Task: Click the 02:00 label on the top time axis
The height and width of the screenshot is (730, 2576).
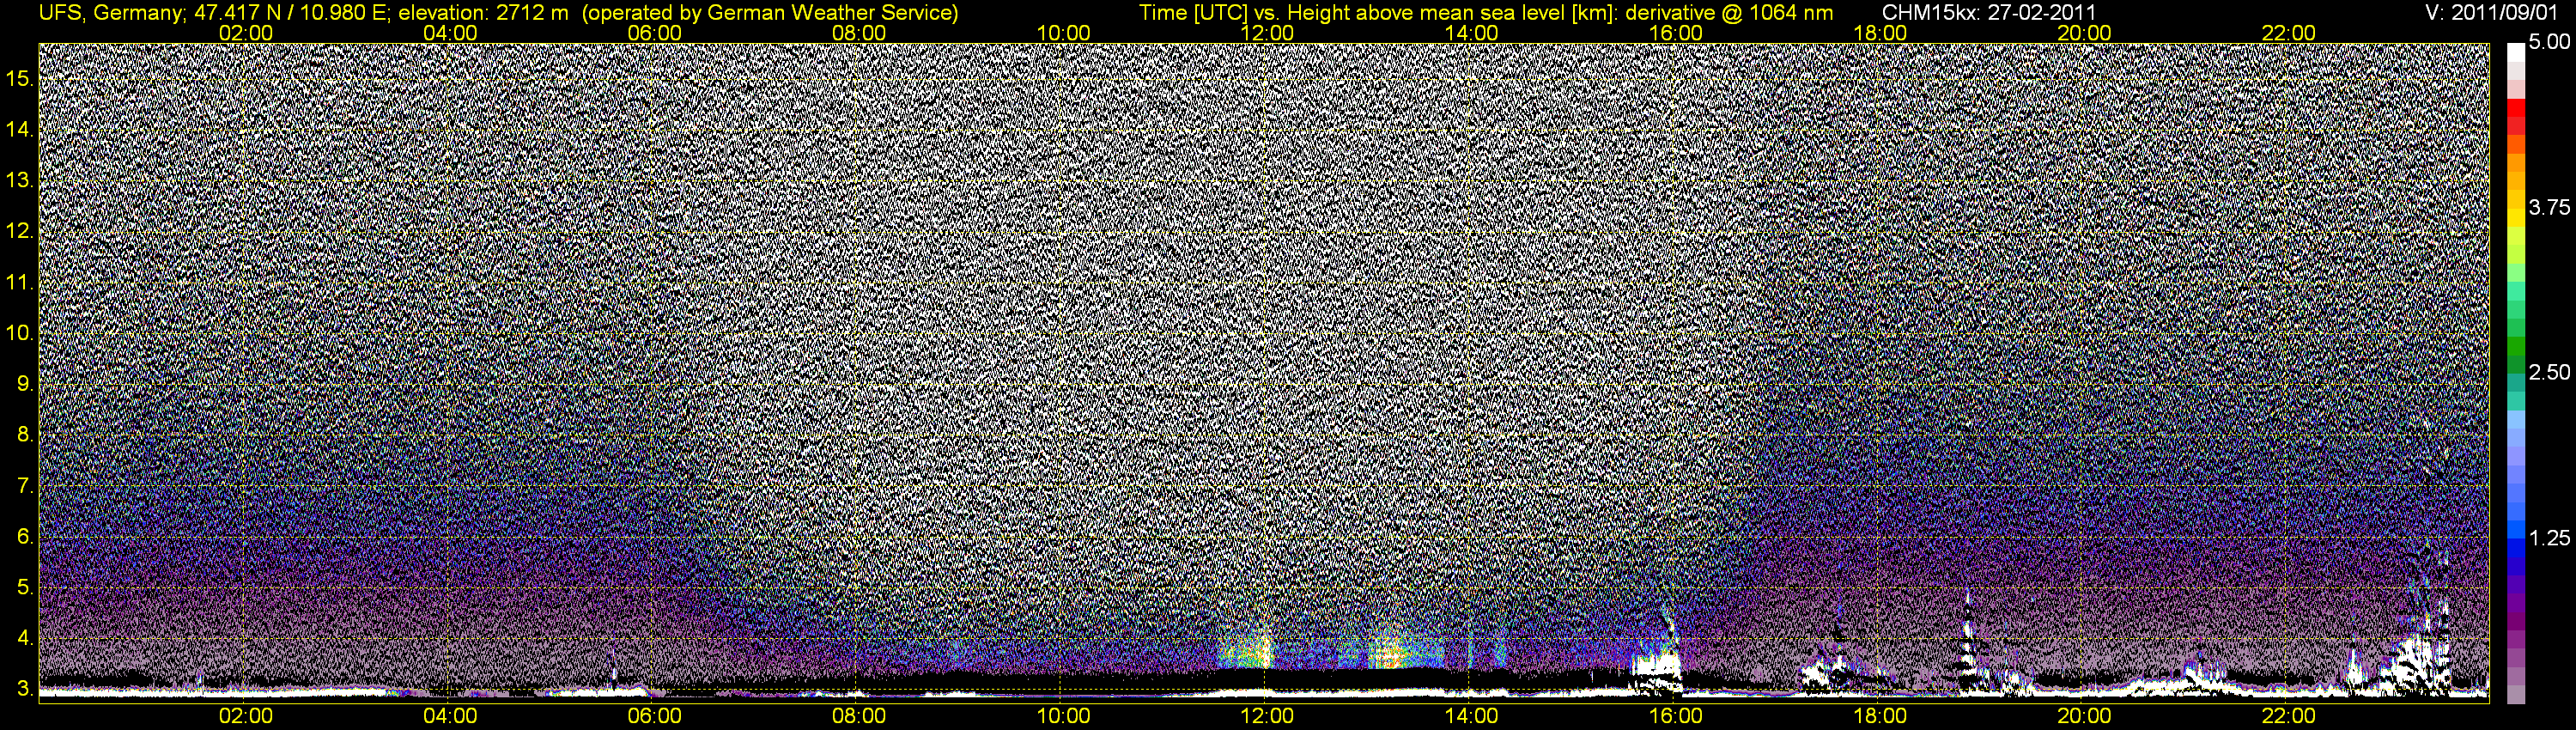Action: pyautogui.click(x=245, y=33)
